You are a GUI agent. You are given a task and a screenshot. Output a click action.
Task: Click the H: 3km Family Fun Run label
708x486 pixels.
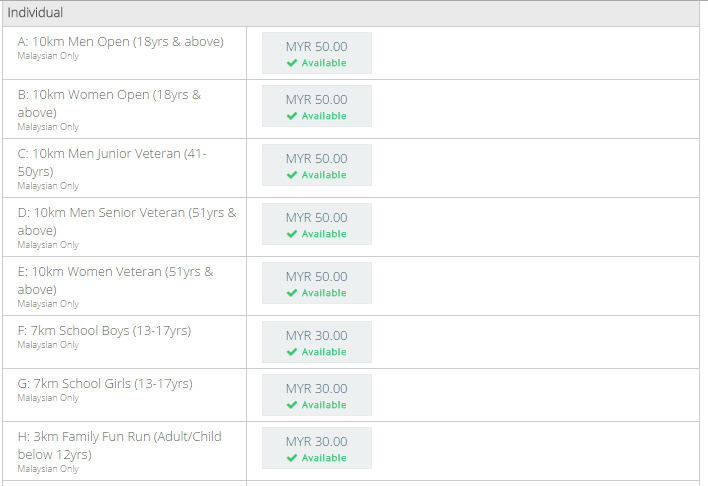coord(119,437)
